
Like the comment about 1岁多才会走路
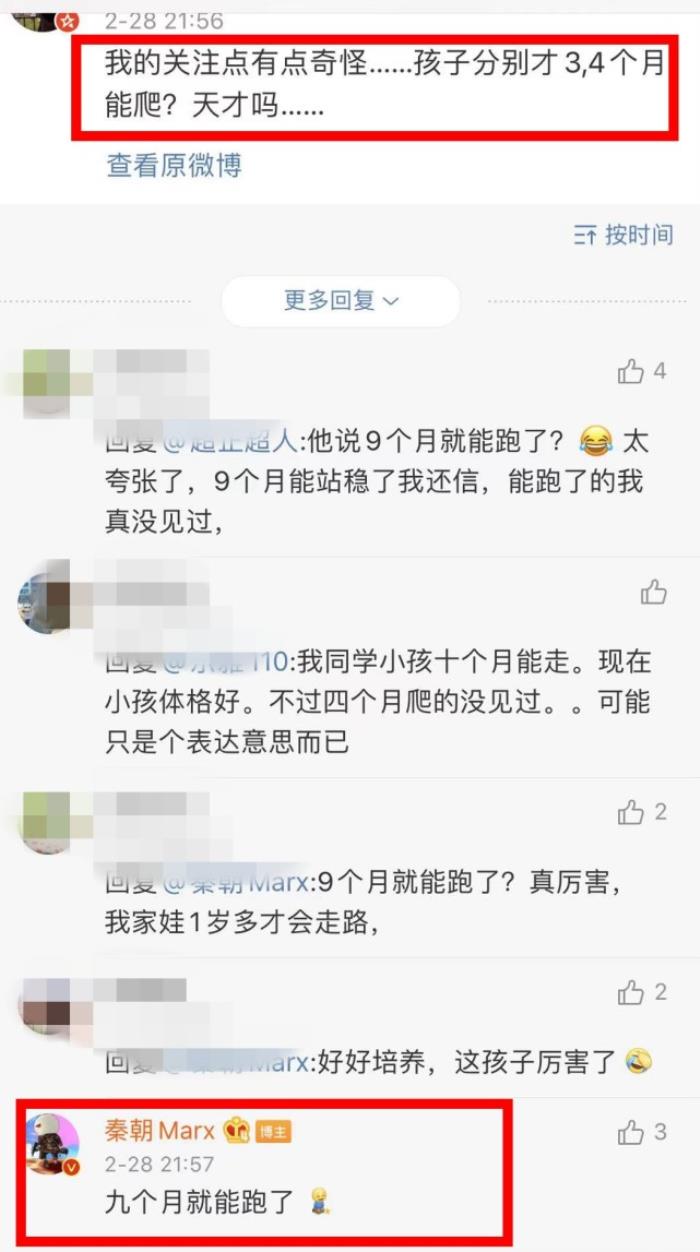[630, 812]
